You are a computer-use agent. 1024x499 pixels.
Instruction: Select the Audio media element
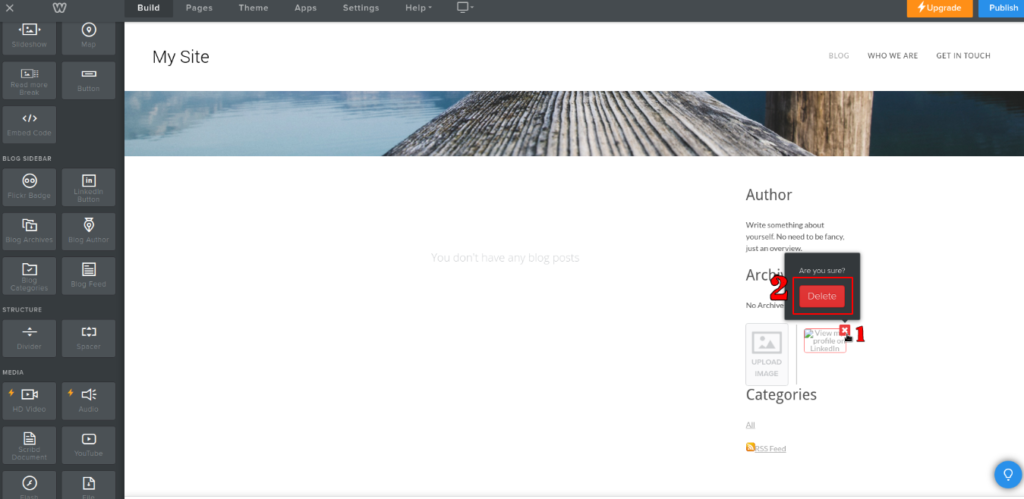(88, 401)
